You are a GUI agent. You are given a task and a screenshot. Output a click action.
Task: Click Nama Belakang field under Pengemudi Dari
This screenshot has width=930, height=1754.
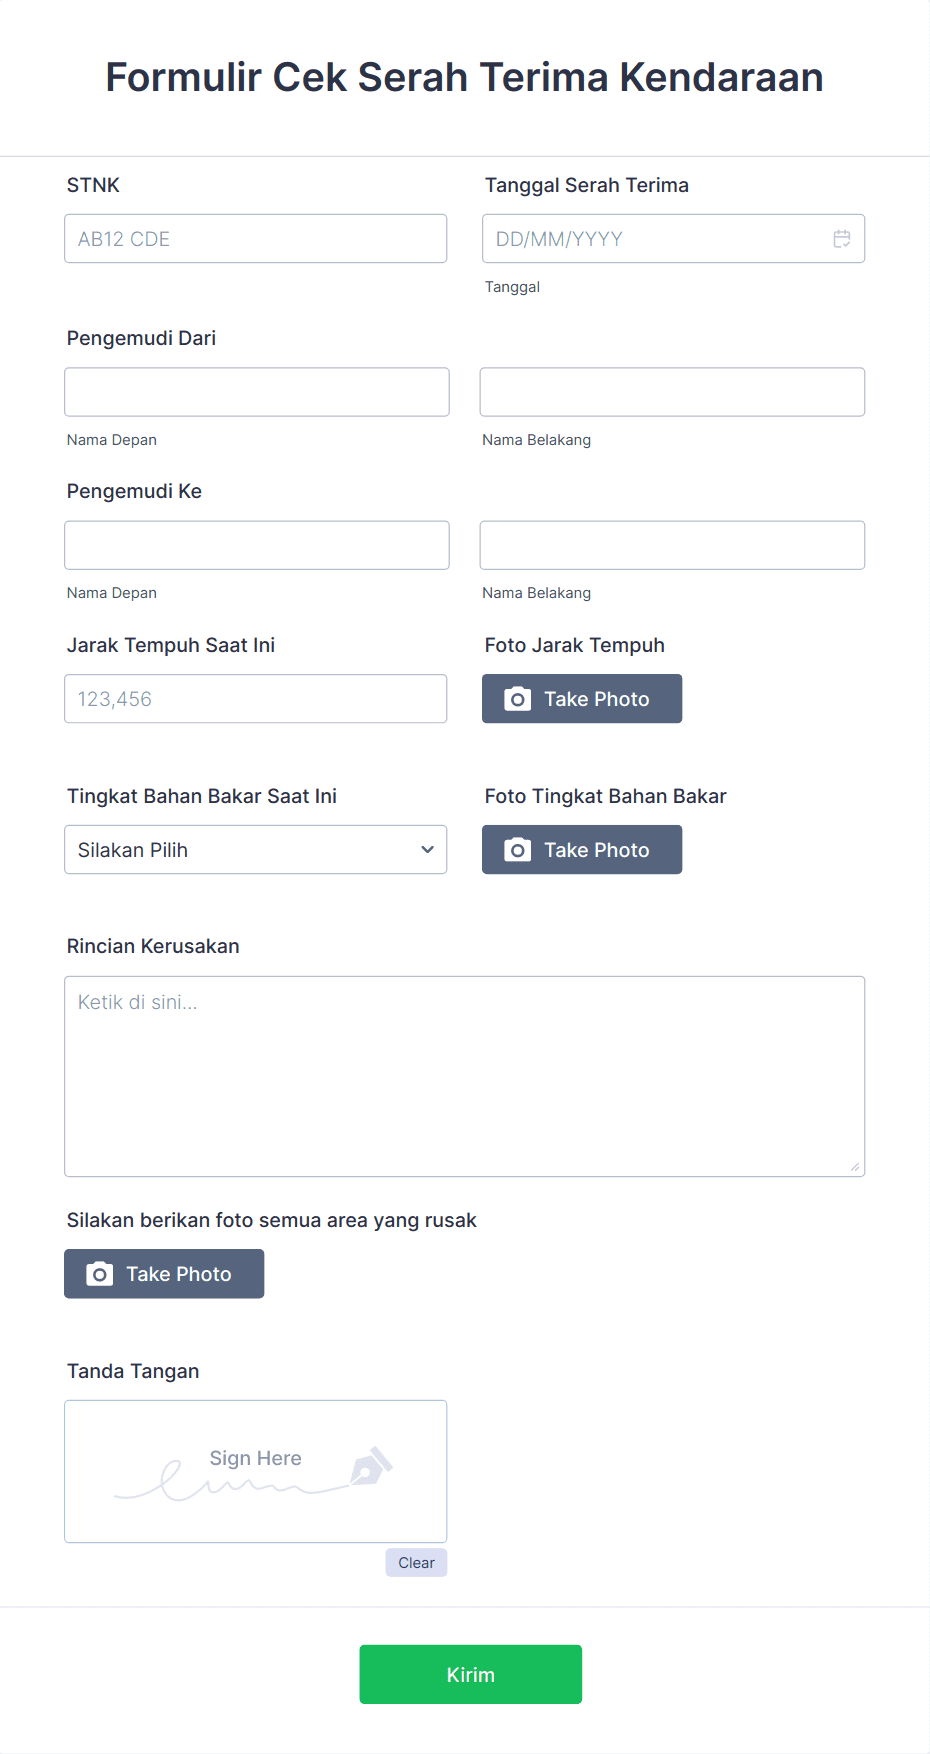(671, 391)
